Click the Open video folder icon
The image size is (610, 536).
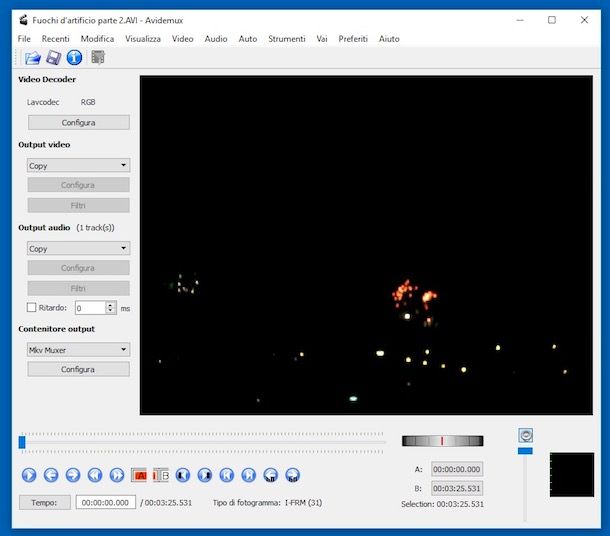32,57
